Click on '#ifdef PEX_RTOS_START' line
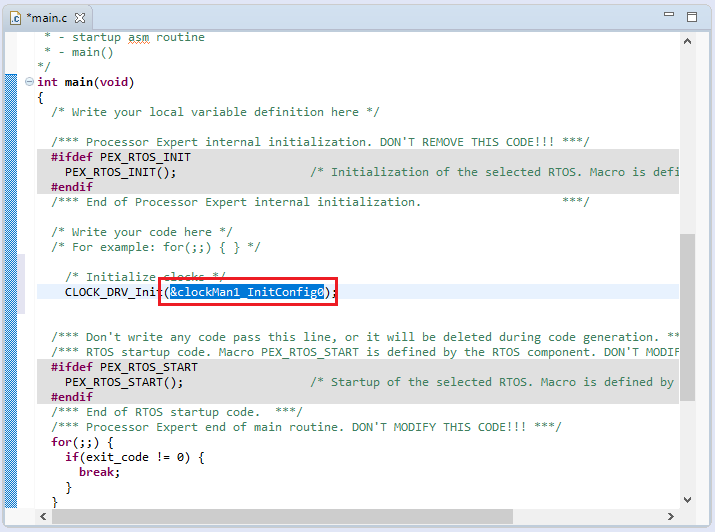Screen dimensions: 715x532 124,367
